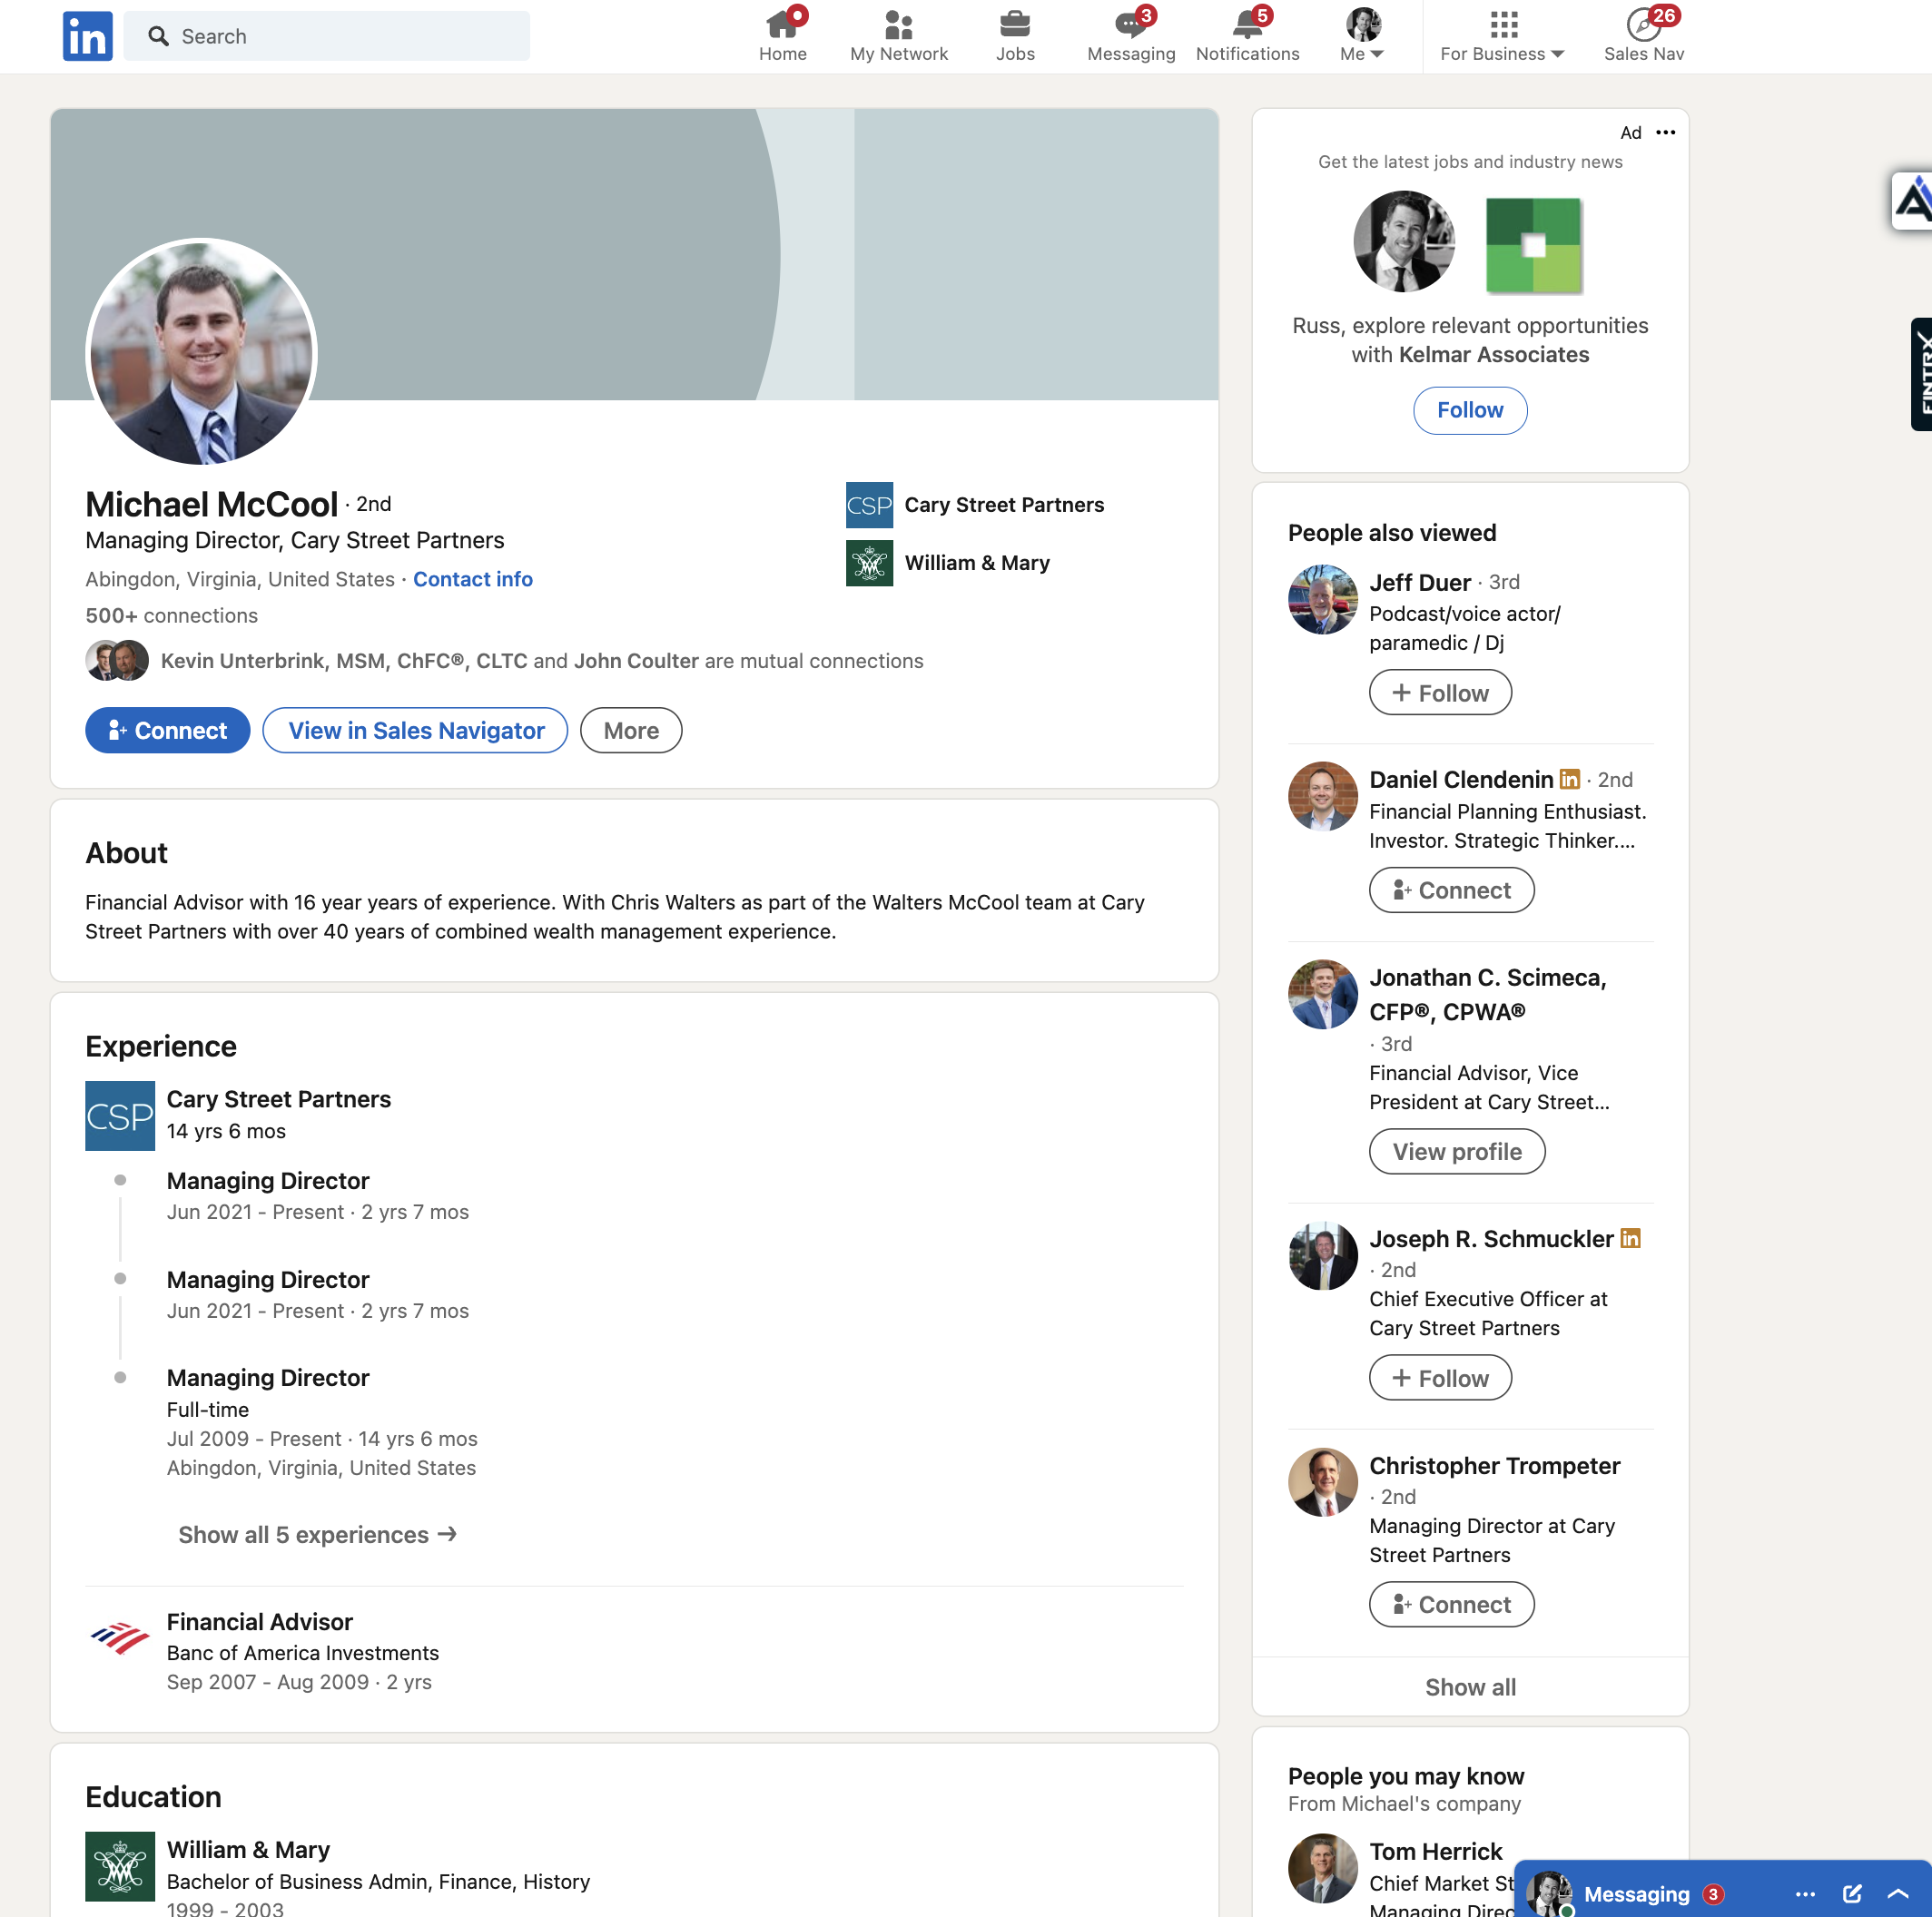This screenshot has height=1917, width=1932.
Task: Click Financial Advisor job title
Action: [259, 1621]
